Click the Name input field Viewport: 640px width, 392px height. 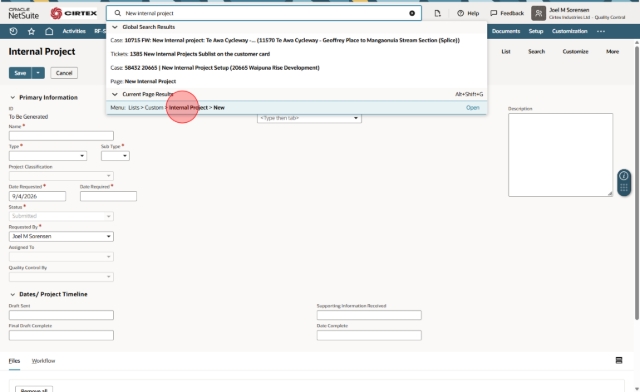(x=61, y=136)
